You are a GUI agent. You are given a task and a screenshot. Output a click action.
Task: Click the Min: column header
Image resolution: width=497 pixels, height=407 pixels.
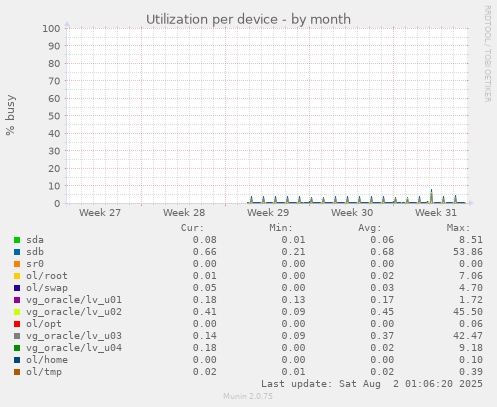coord(281,228)
